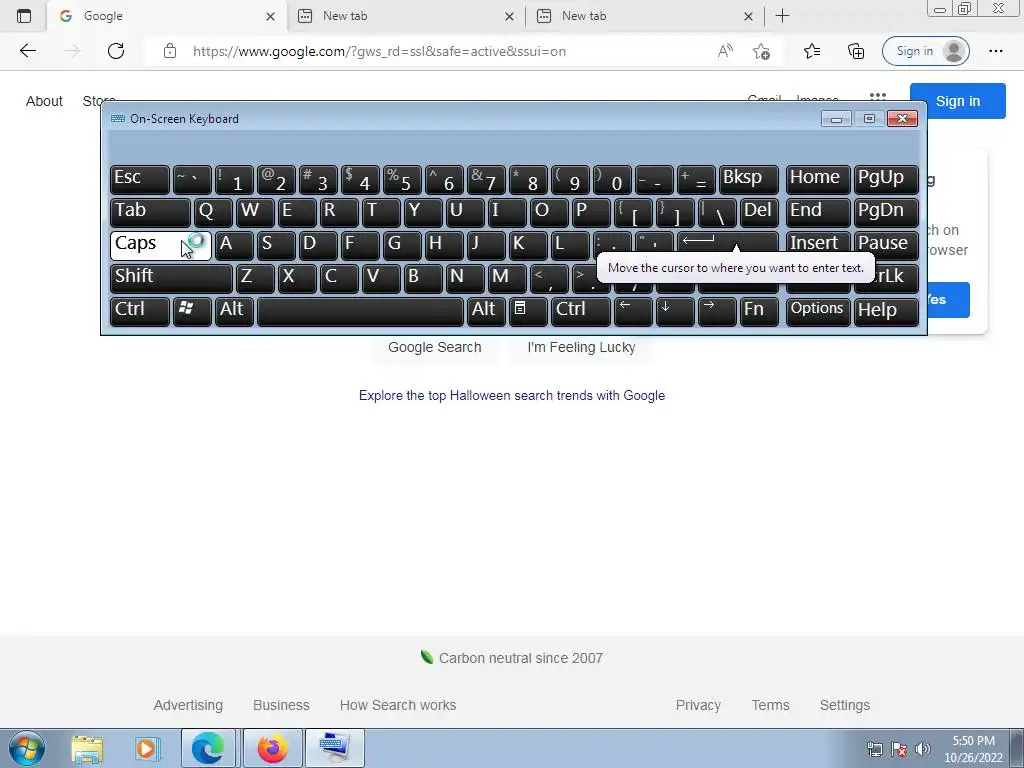Open Edge Settings and more menu
1024x768 pixels.
pyautogui.click(x=995, y=51)
